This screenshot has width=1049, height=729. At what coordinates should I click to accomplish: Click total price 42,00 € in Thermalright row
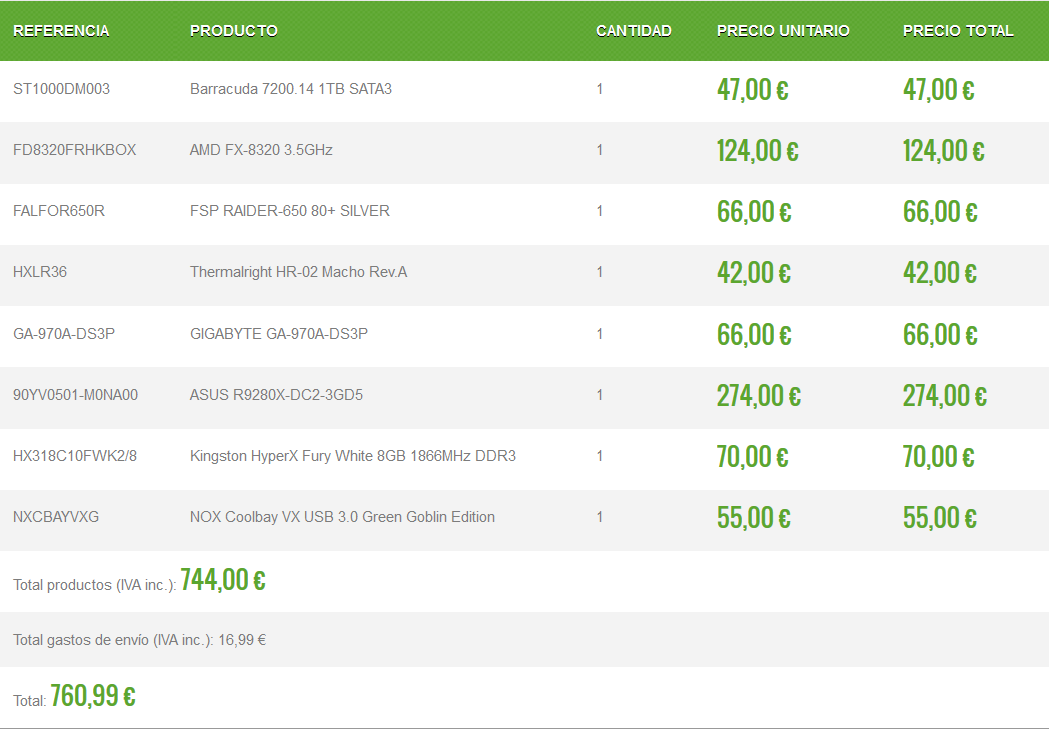[940, 273]
